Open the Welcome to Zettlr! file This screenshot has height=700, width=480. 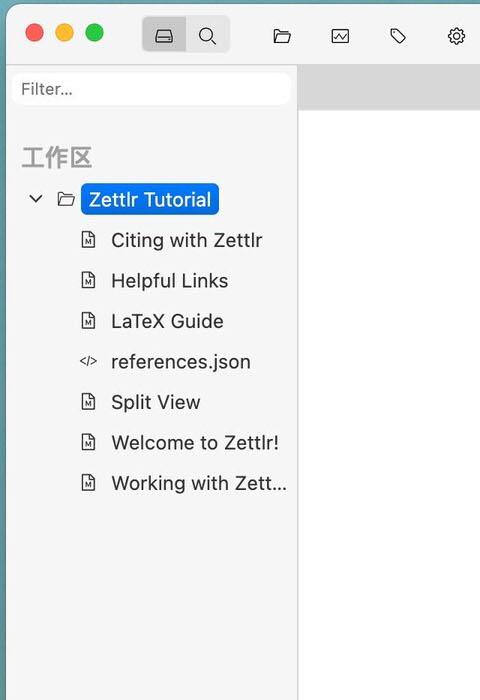tap(195, 443)
